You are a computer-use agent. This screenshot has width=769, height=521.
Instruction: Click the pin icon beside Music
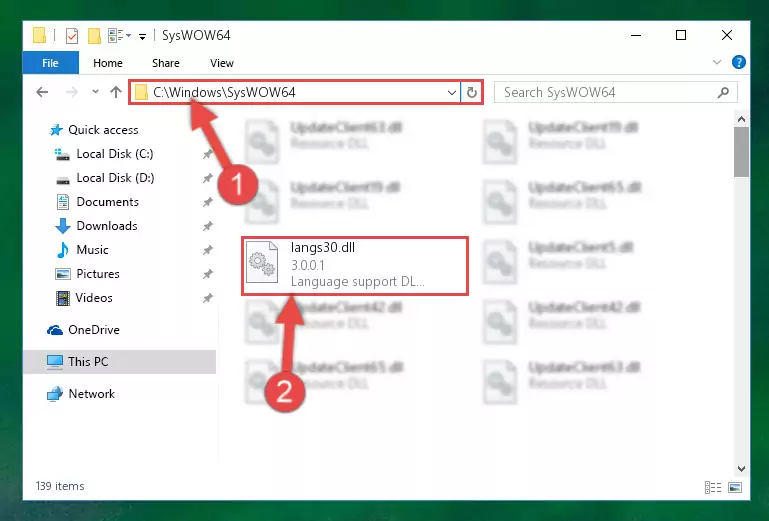click(x=207, y=250)
